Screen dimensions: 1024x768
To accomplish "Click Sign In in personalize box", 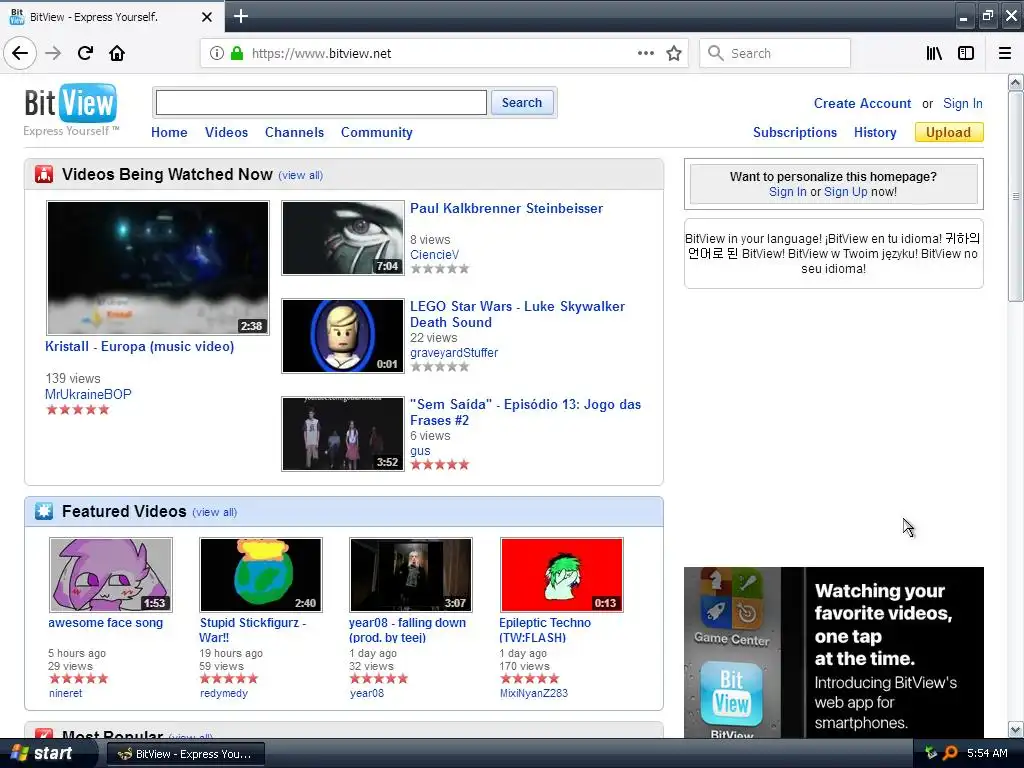I will (788, 191).
